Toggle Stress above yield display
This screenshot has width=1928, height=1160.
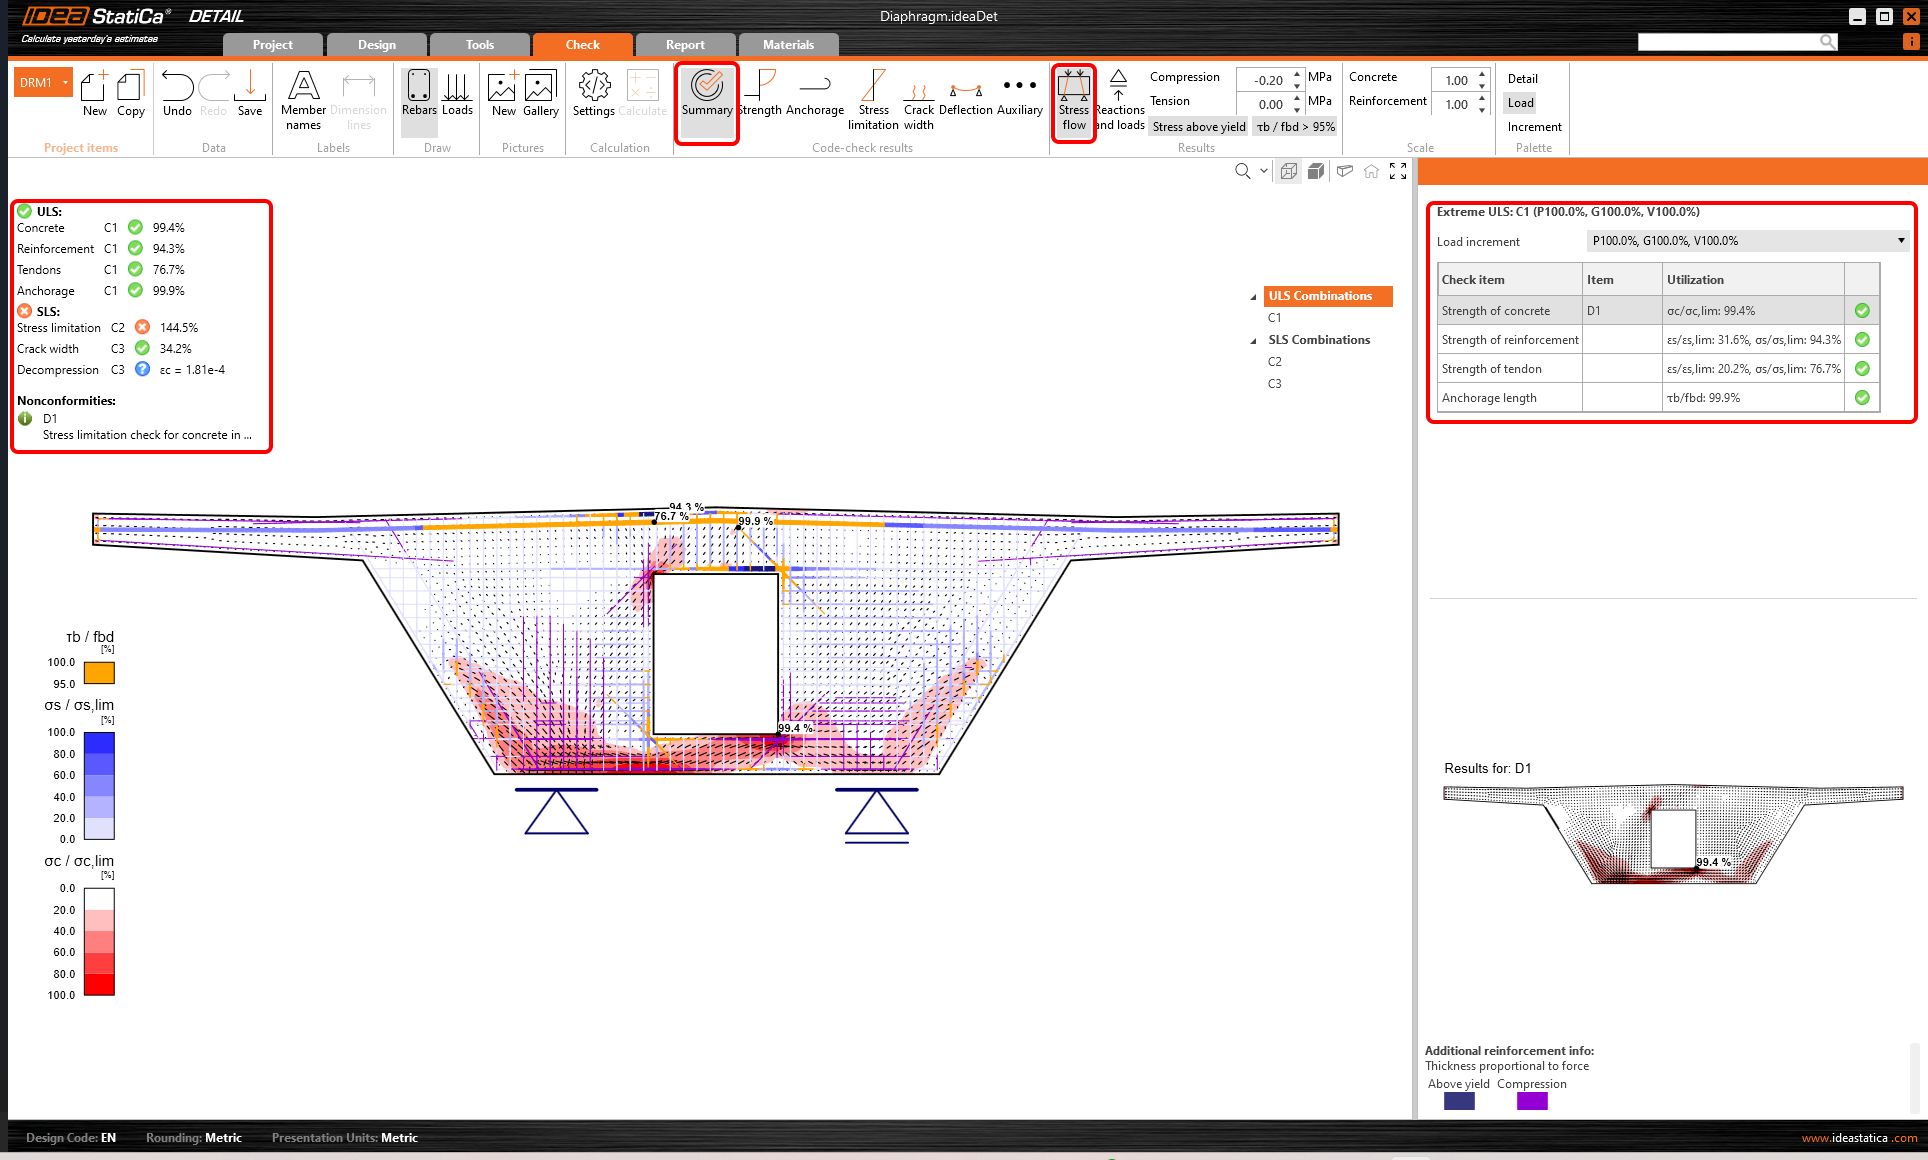click(1198, 127)
